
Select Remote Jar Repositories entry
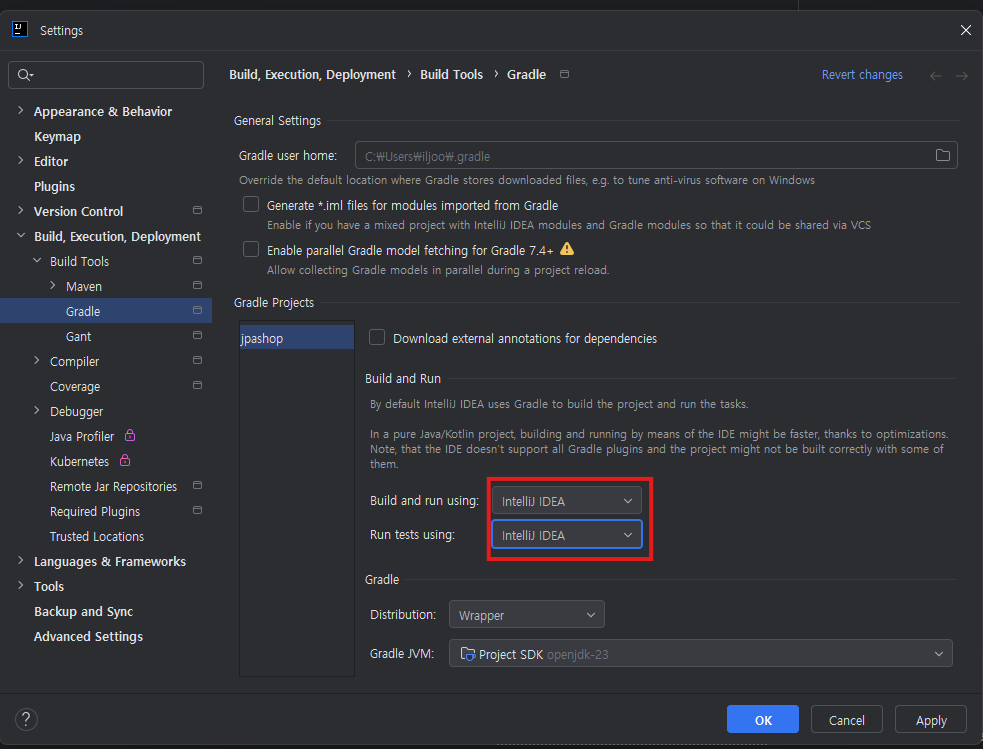point(113,486)
